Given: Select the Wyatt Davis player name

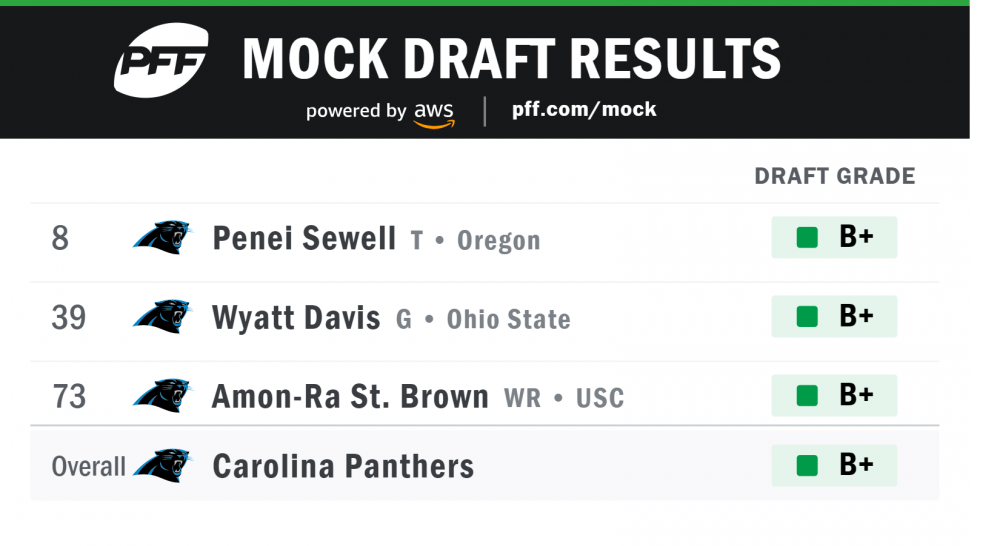Looking at the screenshot, I should pyautogui.click(x=296, y=318).
